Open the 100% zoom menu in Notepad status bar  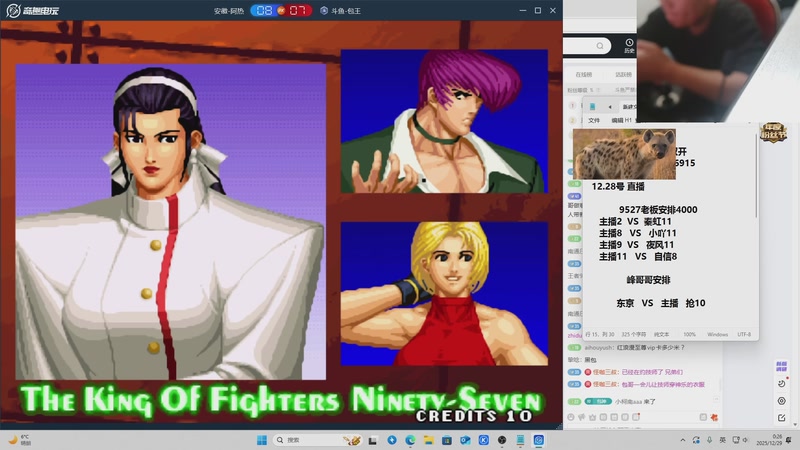(x=689, y=334)
